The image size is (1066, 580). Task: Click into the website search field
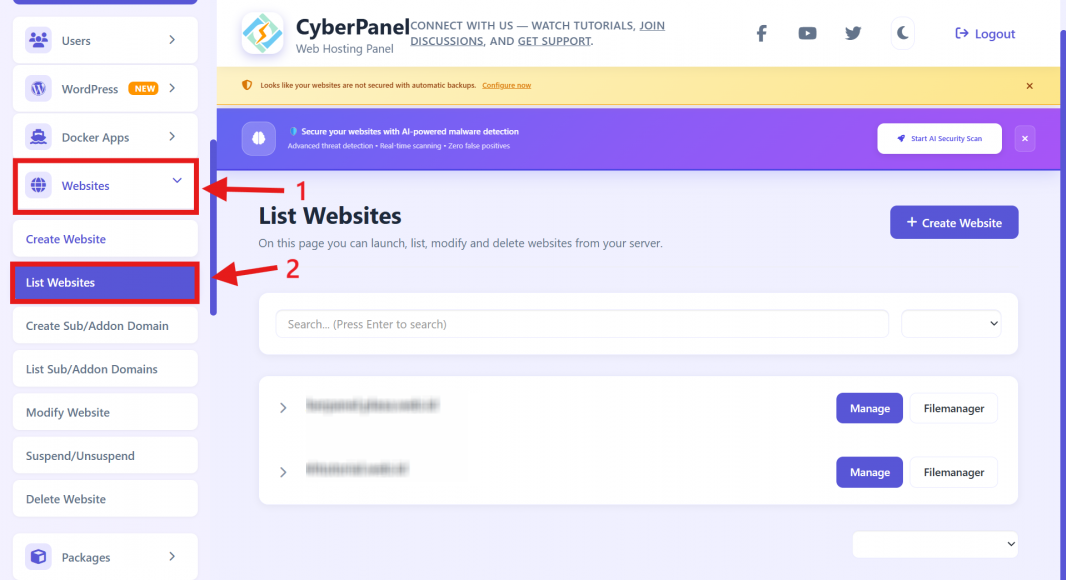(582, 324)
